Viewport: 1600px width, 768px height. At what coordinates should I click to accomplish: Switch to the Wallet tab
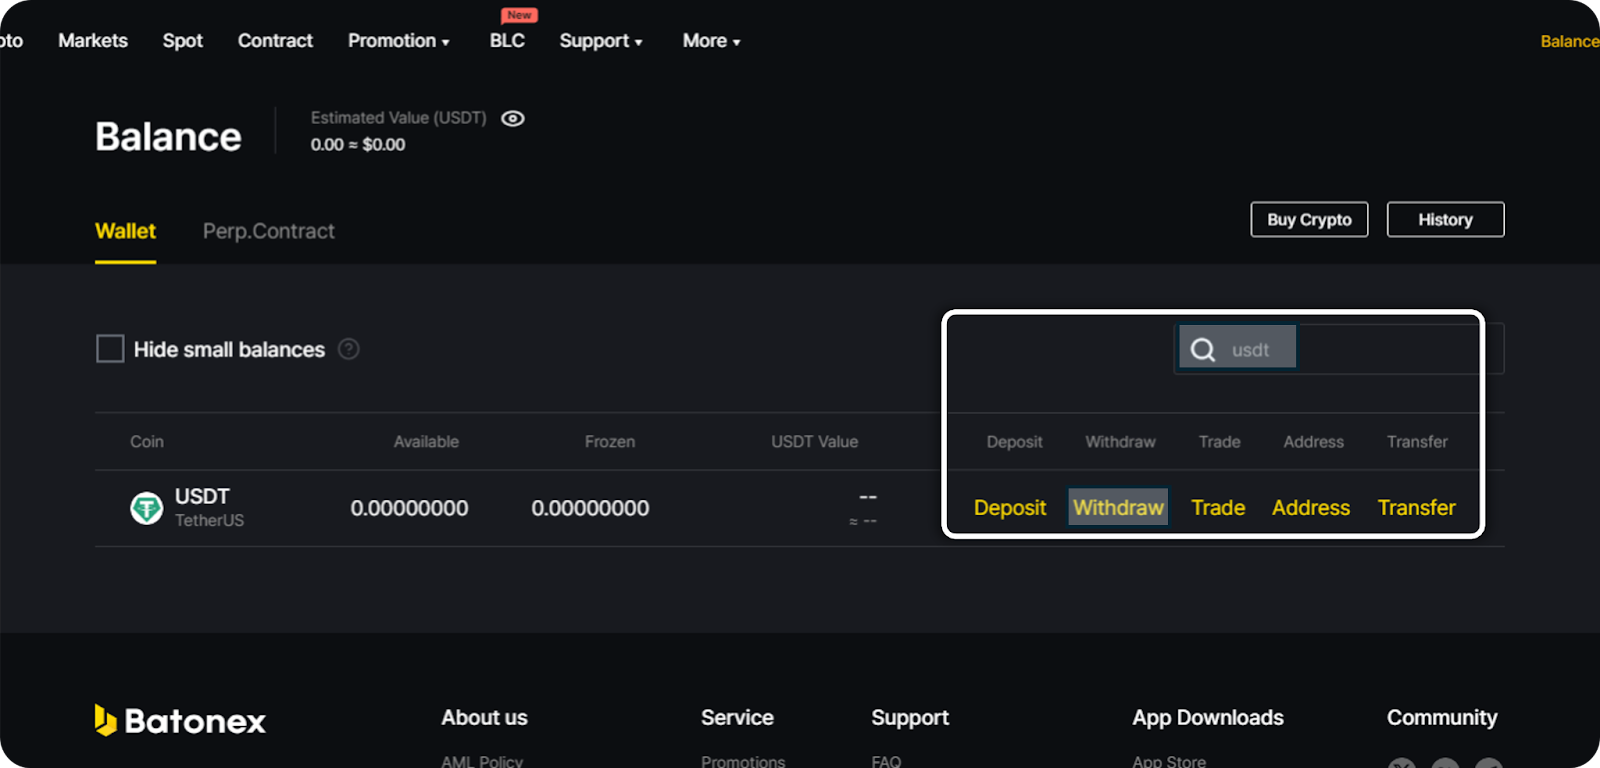pos(125,231)
